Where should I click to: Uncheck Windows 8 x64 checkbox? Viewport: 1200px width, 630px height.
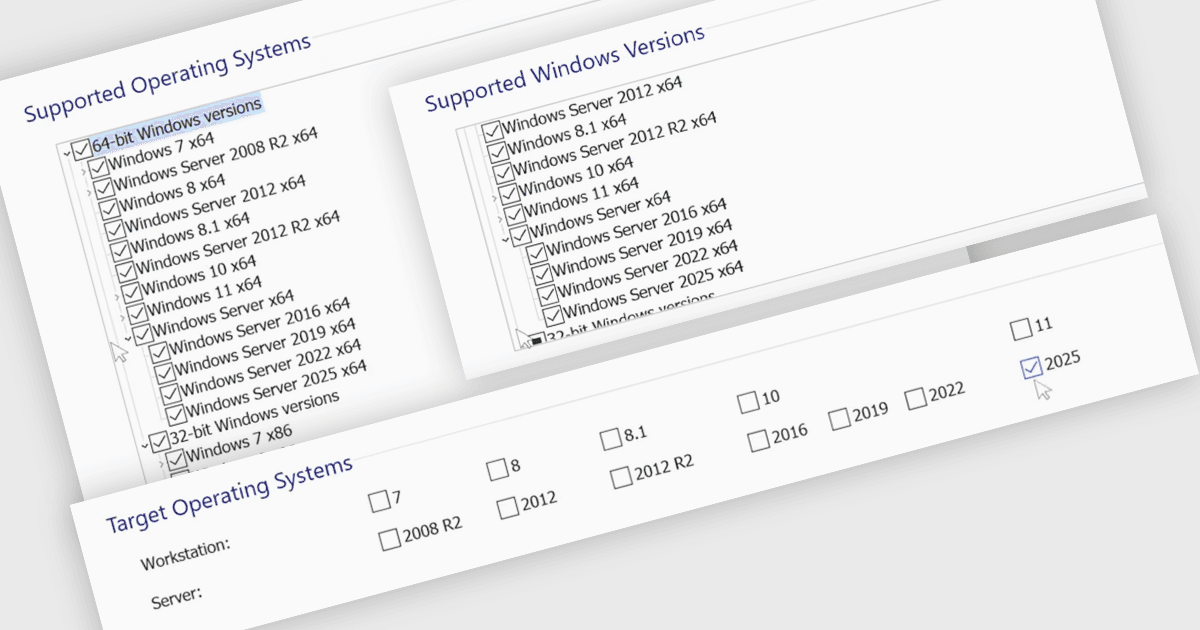pos(109,209)
